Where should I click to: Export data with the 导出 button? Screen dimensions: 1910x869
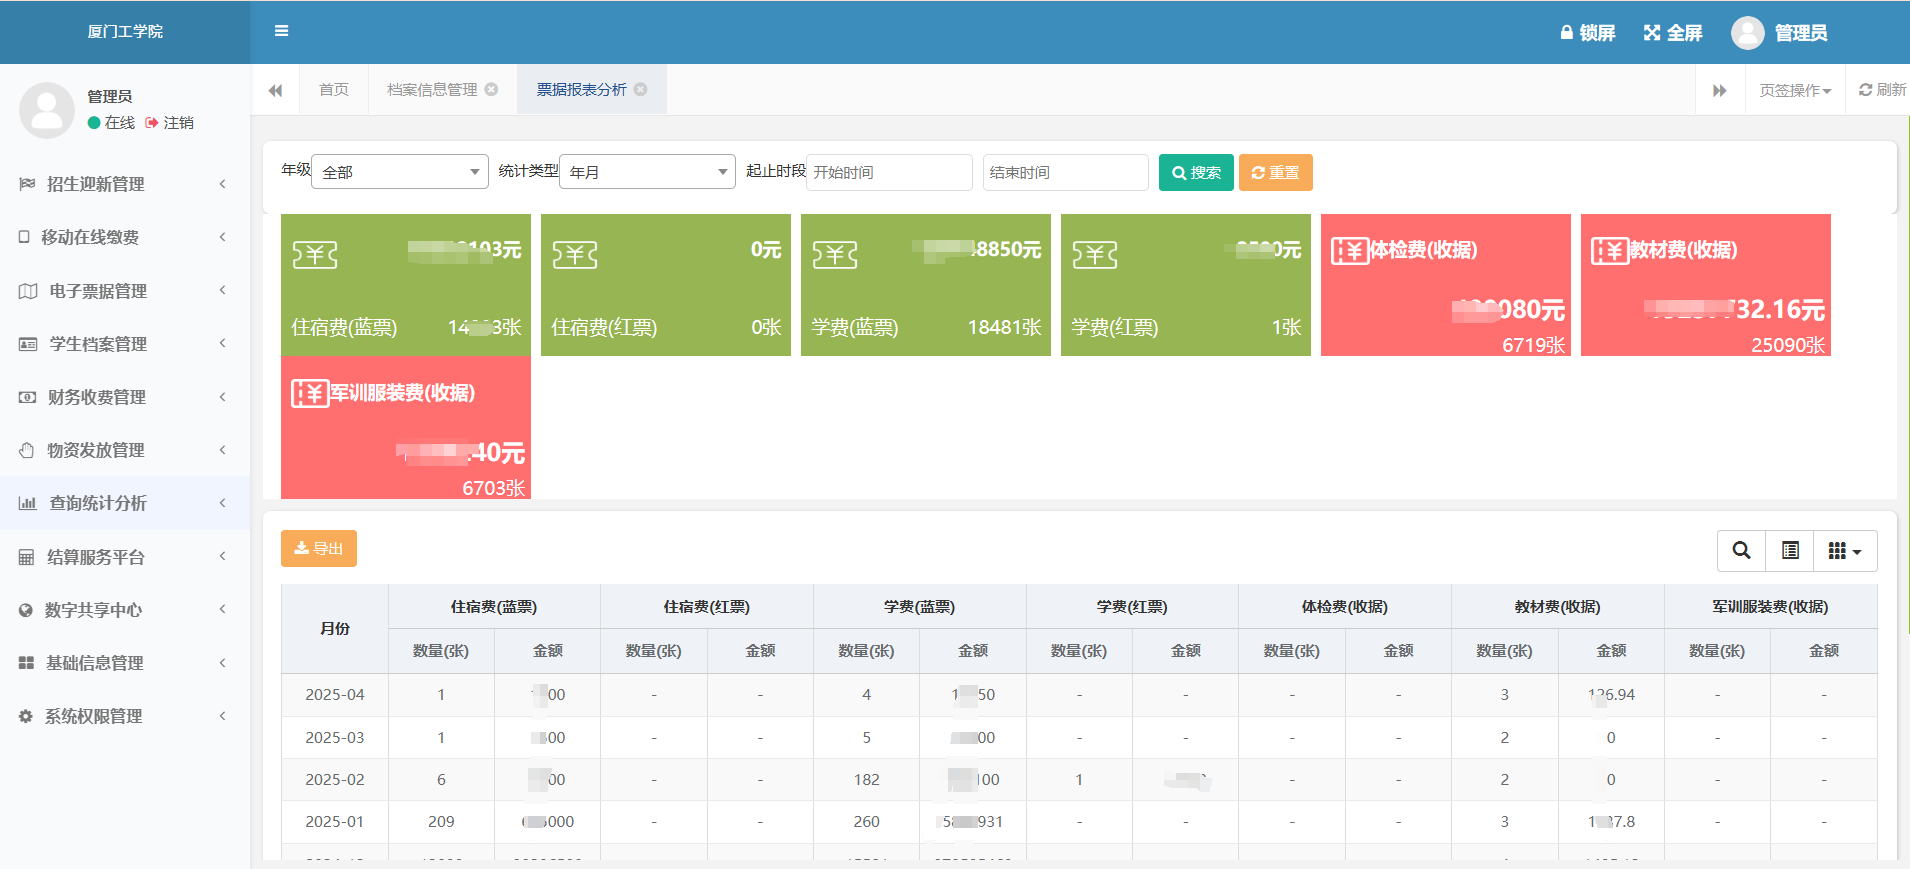click(x=319, y=549)
